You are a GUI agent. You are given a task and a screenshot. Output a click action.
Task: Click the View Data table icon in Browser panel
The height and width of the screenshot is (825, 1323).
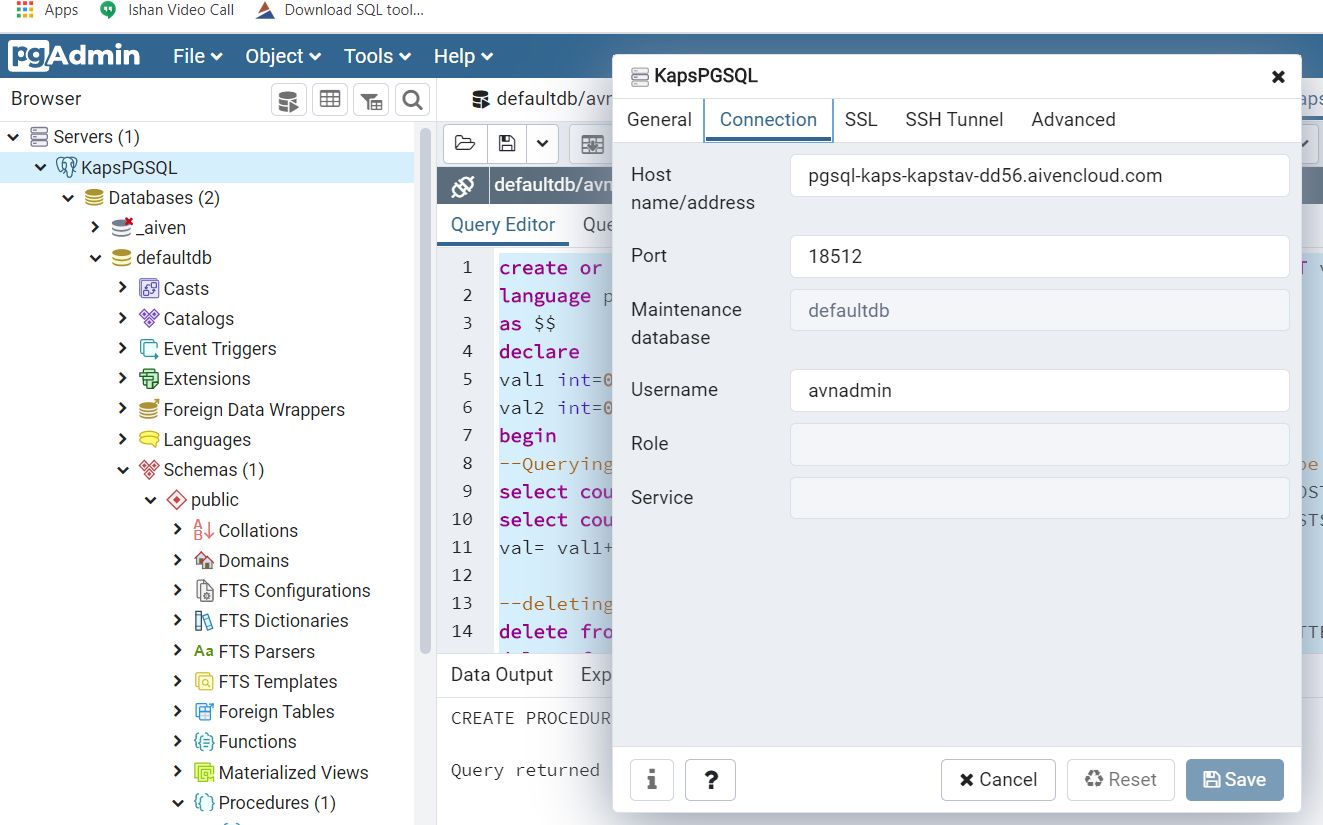click(x=330, y=100)
